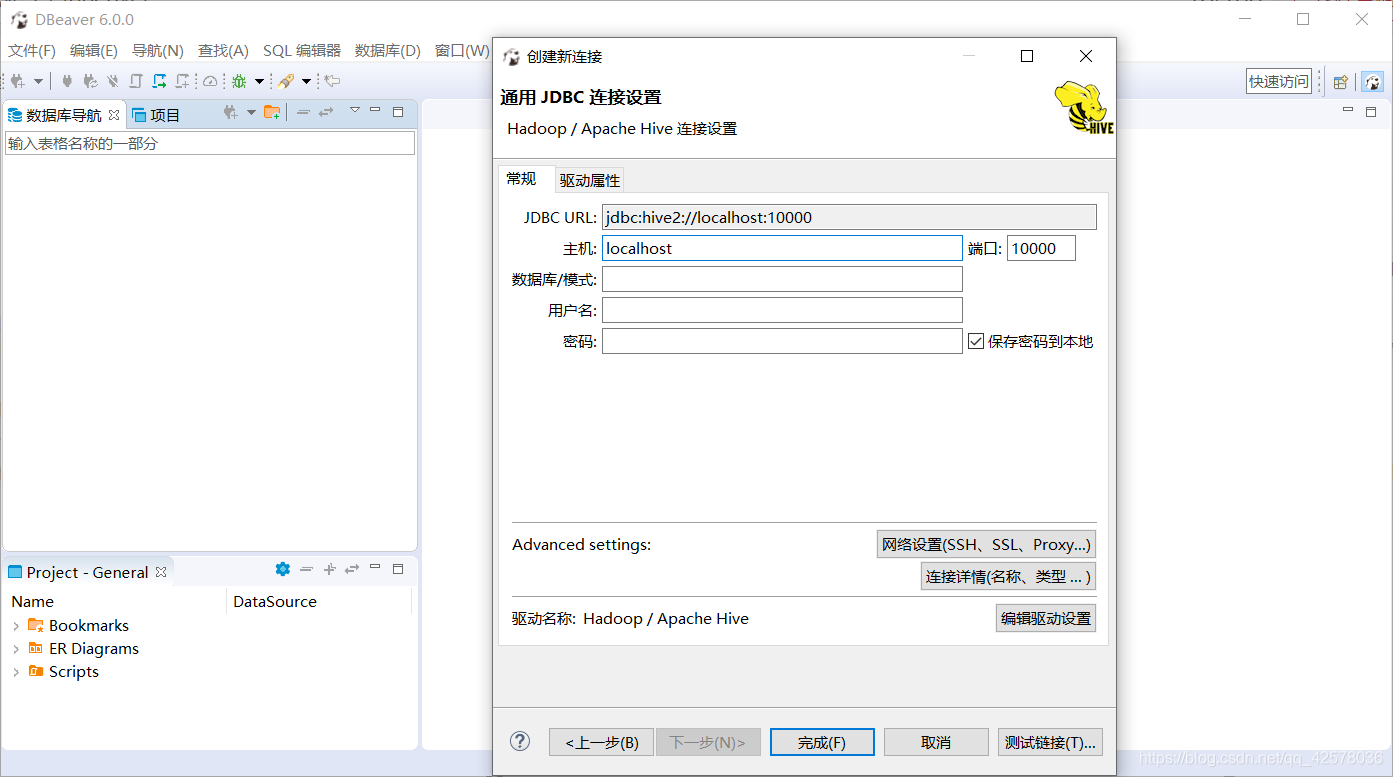Toggle link arrows icon in Project - General panel

(x=352, y=569)
